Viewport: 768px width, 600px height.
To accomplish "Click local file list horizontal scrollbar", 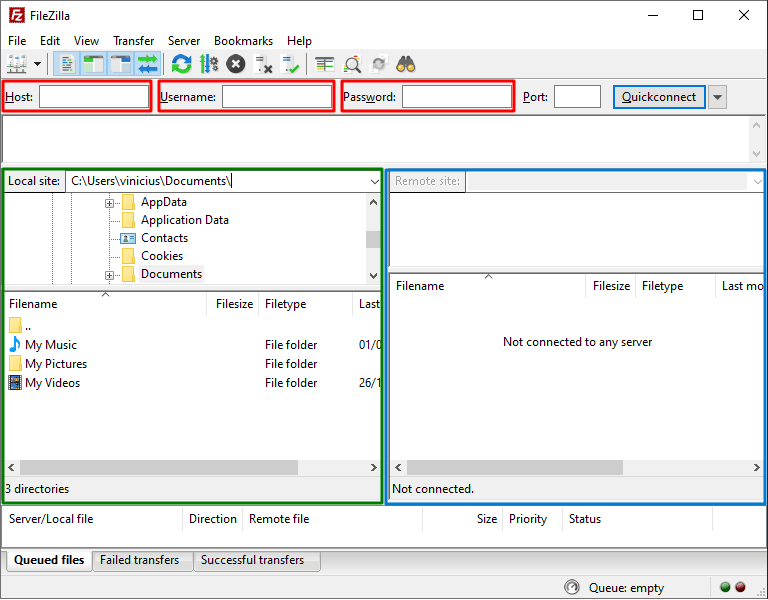I will (x=159, y=468).
